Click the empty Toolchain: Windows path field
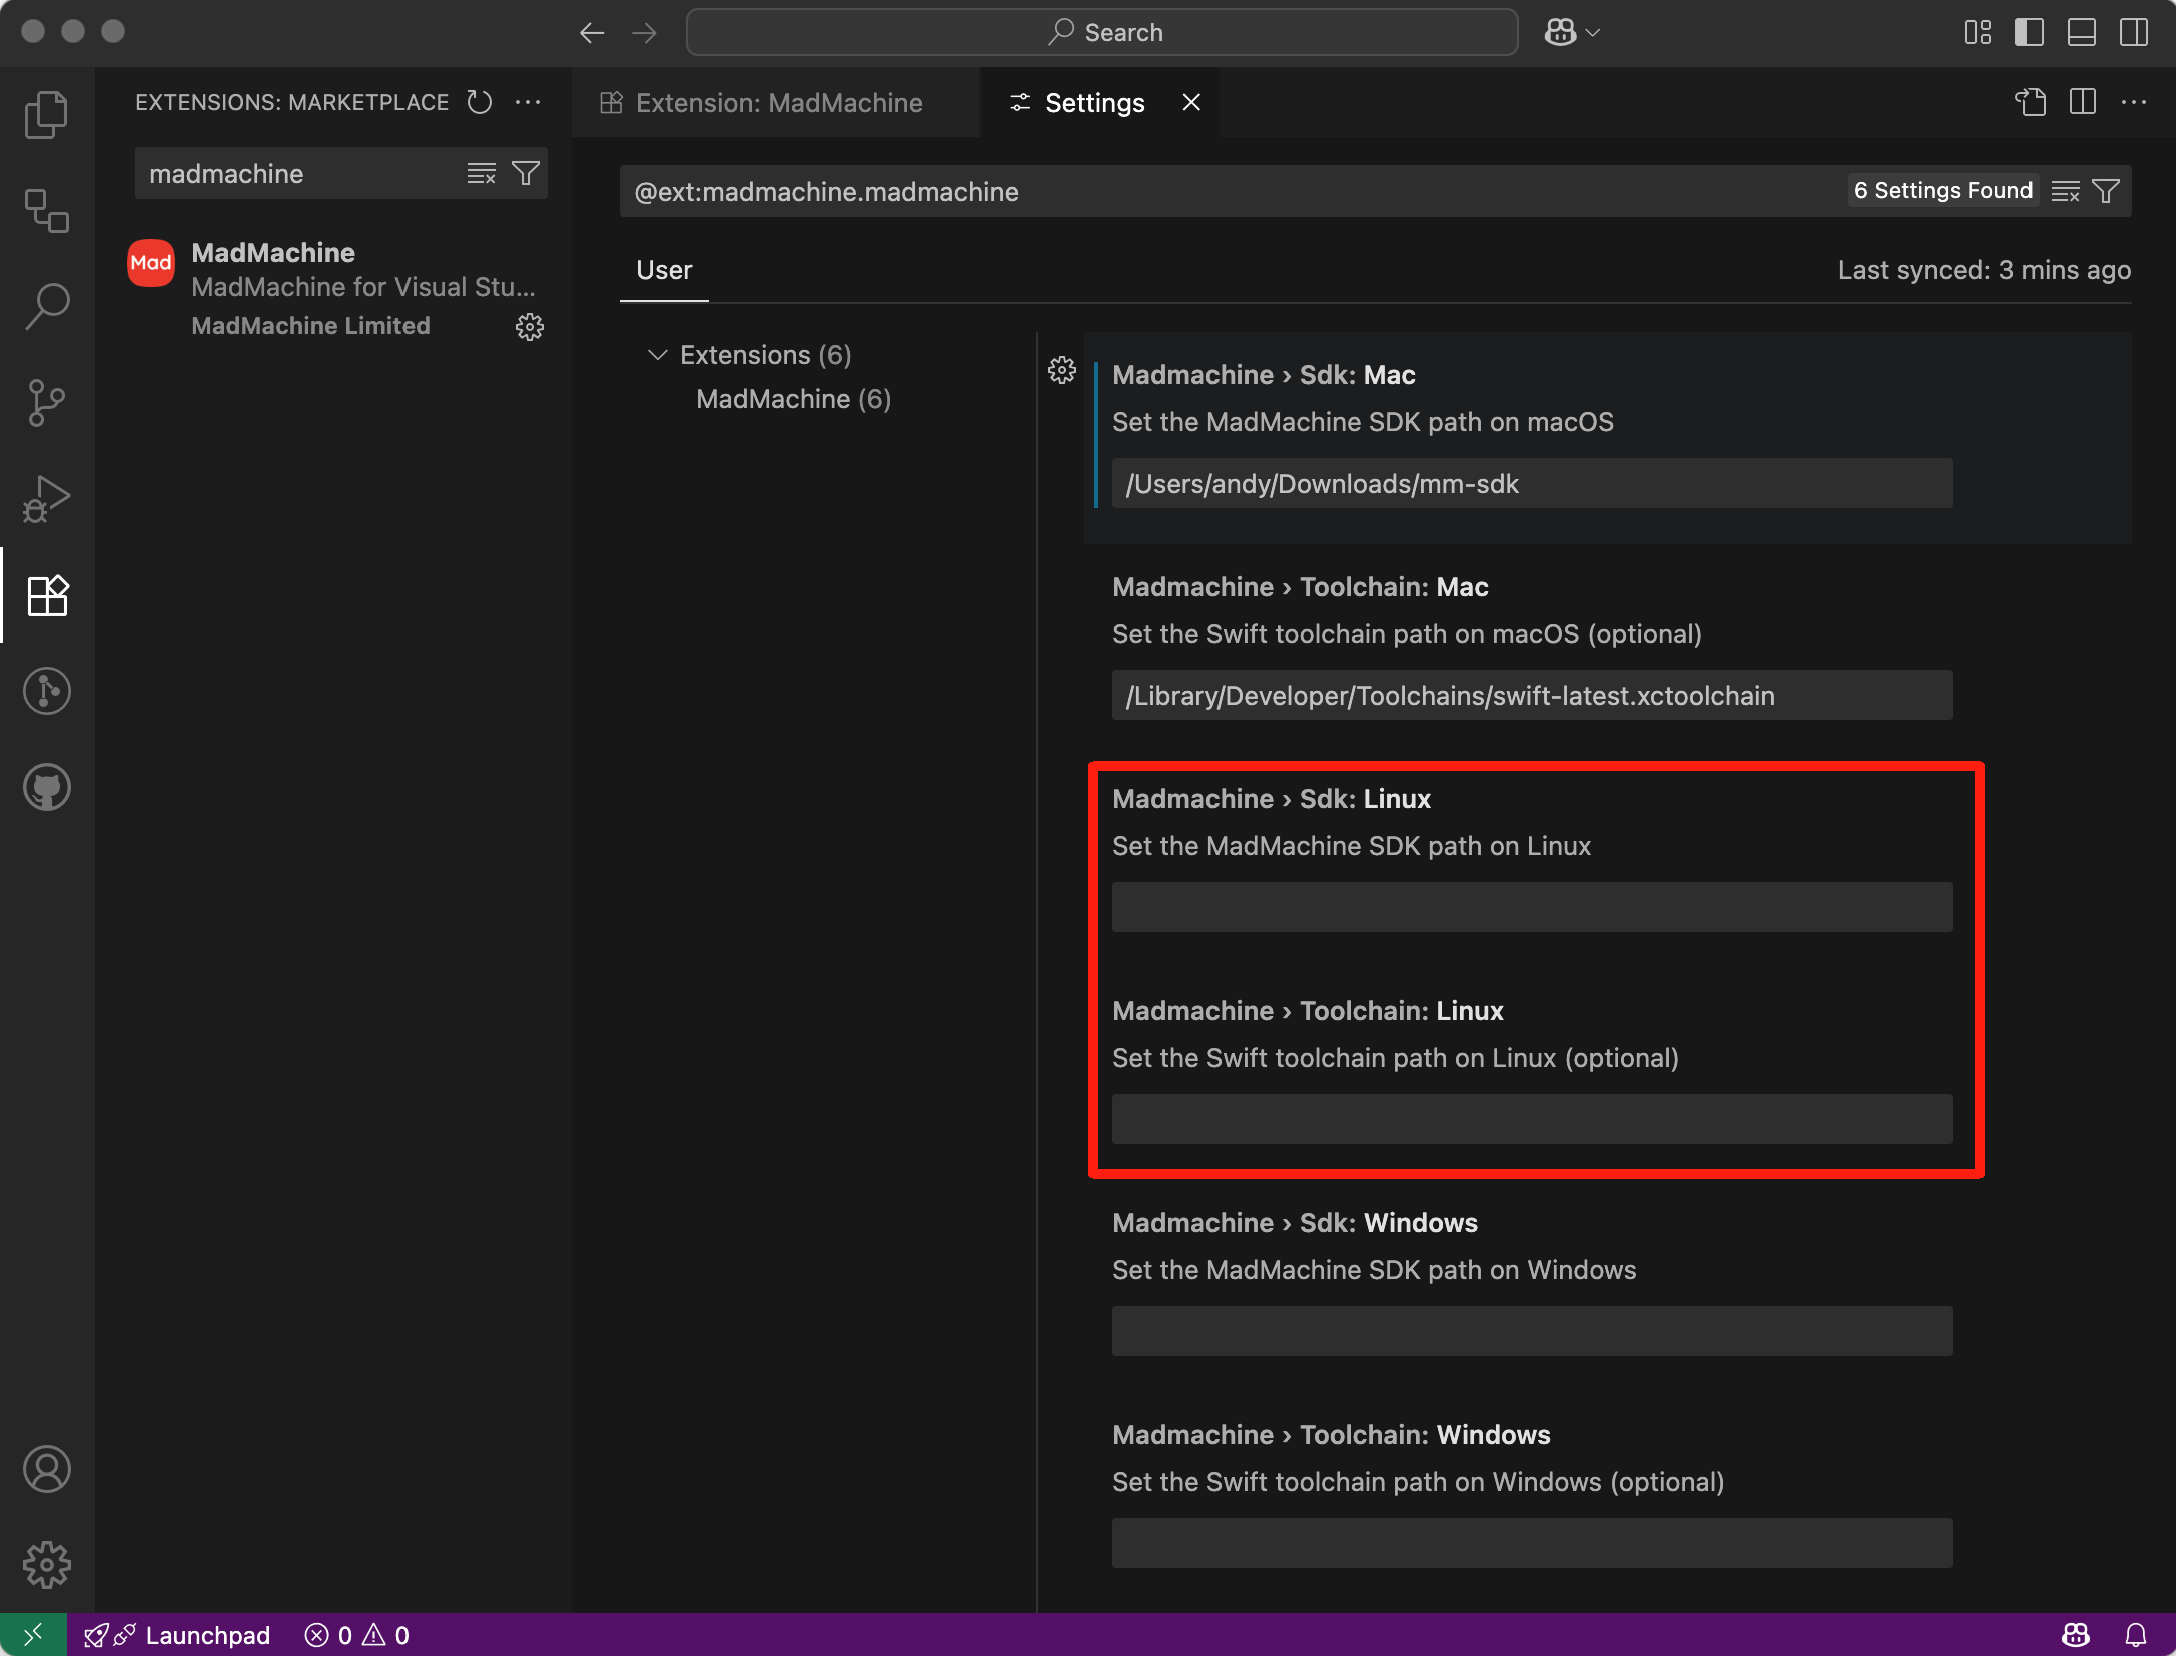 (x=1532, y=1543)
